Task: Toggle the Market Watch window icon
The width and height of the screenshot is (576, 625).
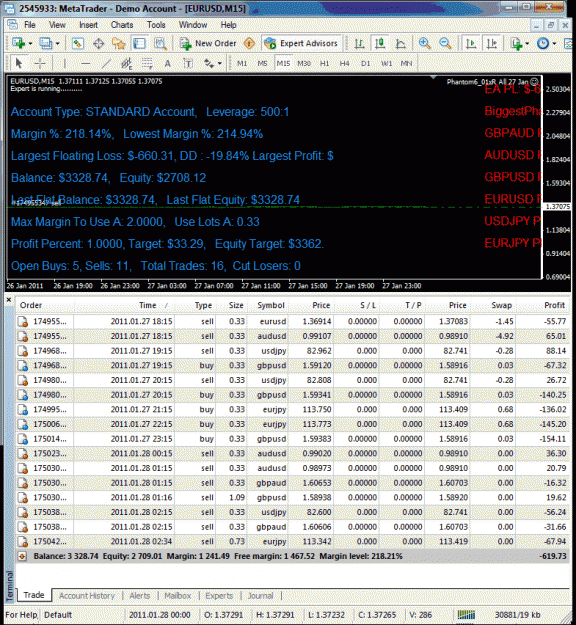Action: tap(77, 43)
